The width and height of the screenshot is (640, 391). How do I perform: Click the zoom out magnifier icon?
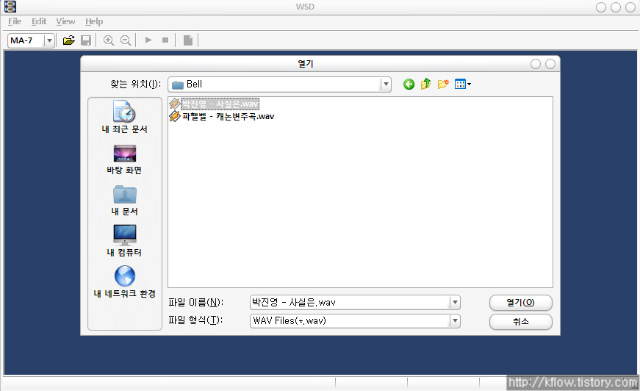[x=125, y=40]
